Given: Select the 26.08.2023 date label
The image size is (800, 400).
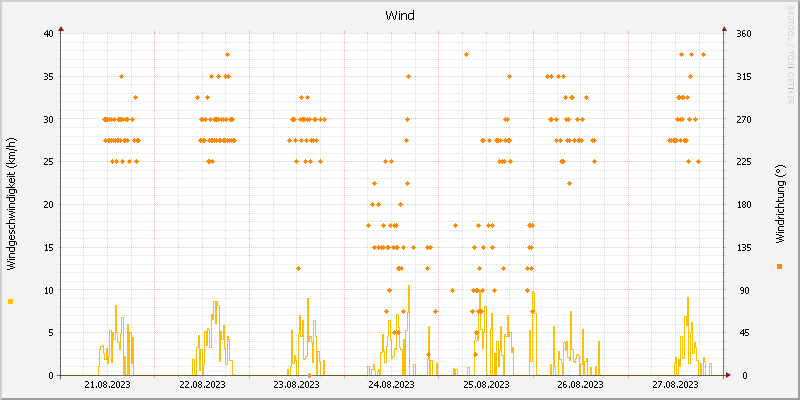Looking at the screenshot, I should coord(581,385).
